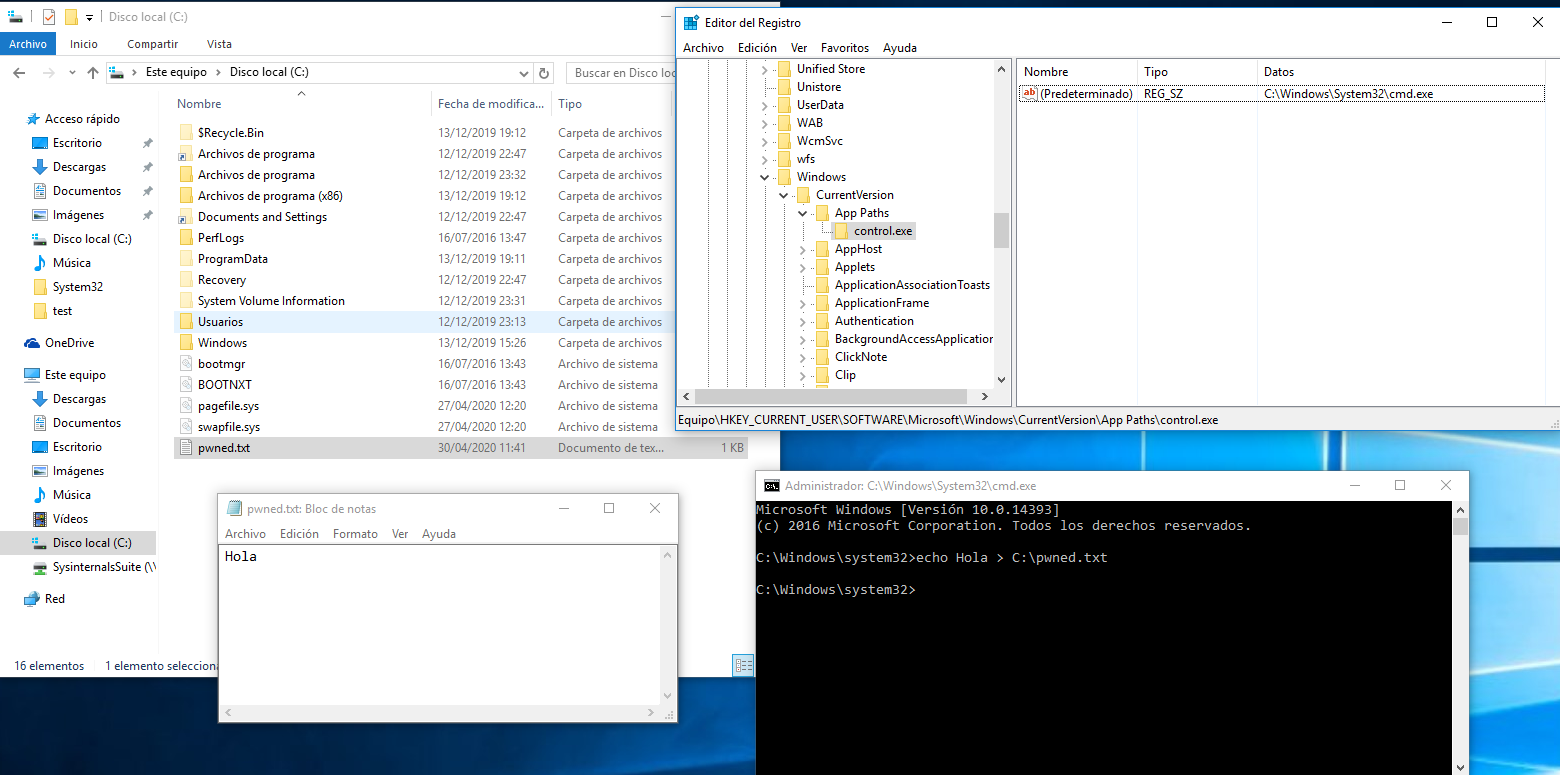Select Red in the navigation pane

[55, 599]
